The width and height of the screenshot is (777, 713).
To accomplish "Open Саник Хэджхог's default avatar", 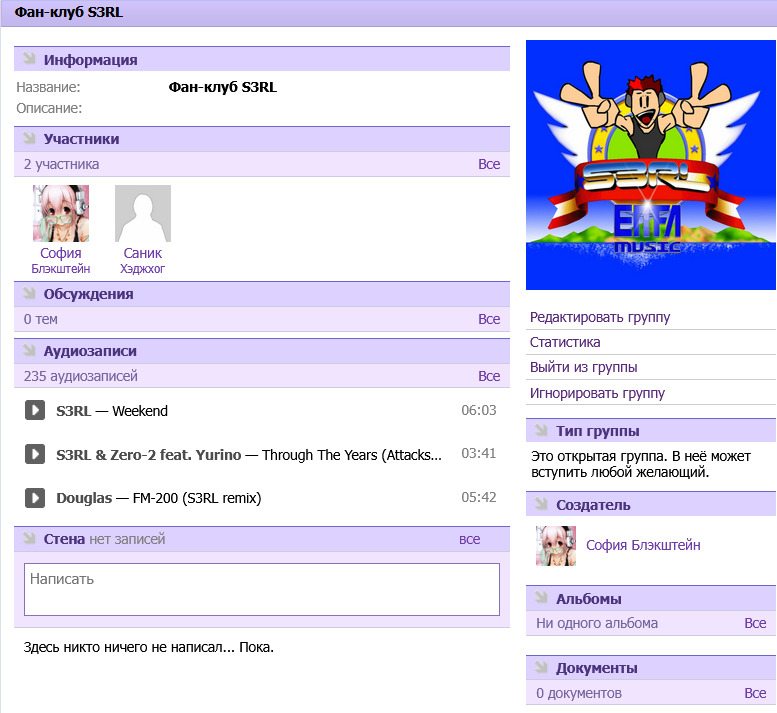I will tap(143, 214).
